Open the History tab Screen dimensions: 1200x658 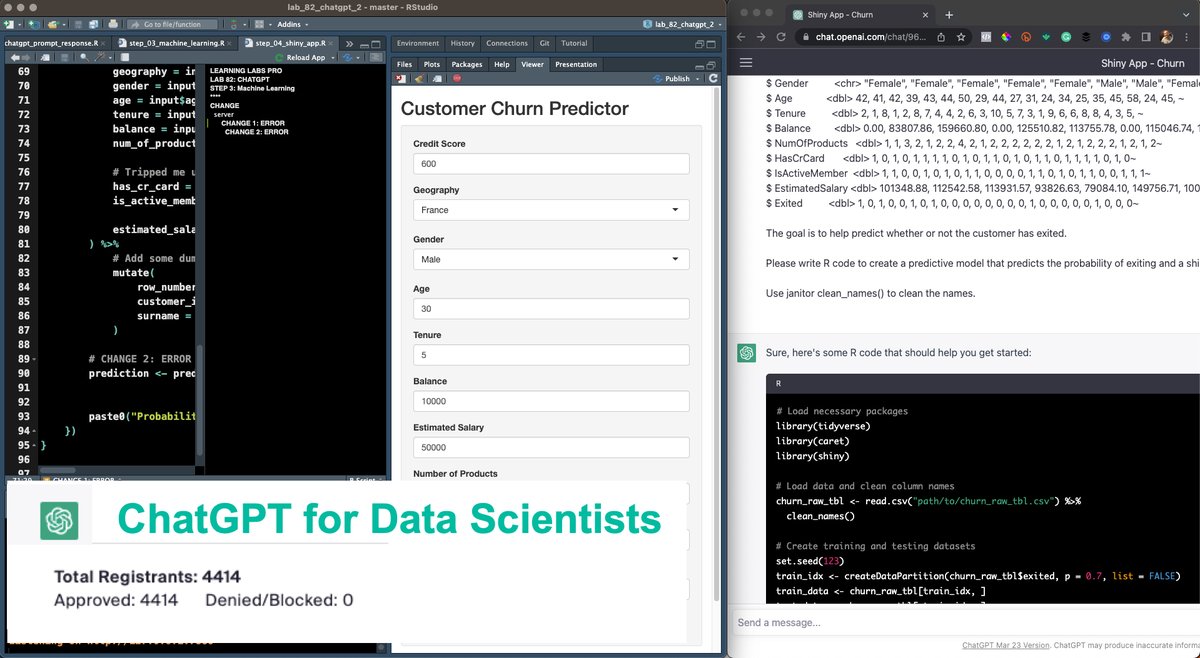[x=462, y=43]
